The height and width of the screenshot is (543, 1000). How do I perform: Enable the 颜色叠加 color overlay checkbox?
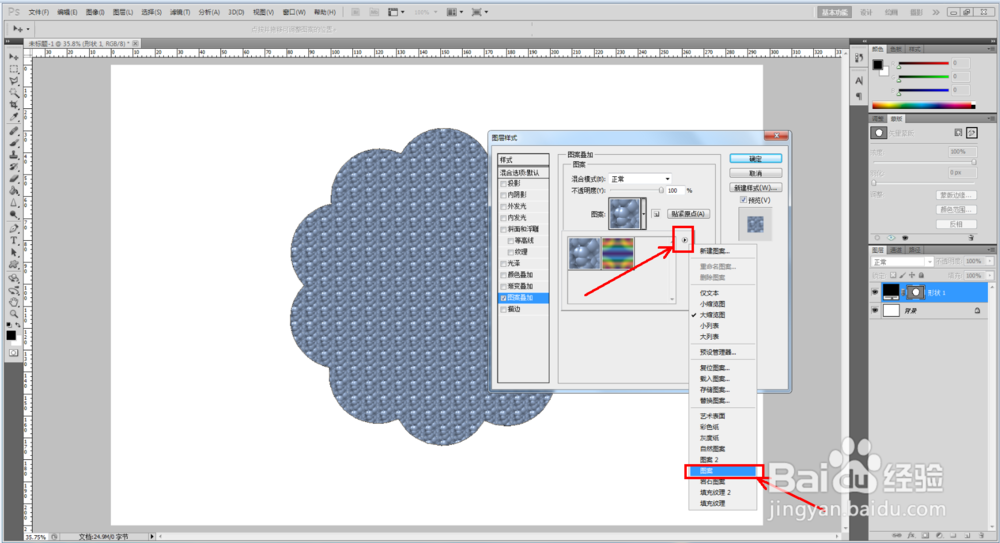[503, 275]
